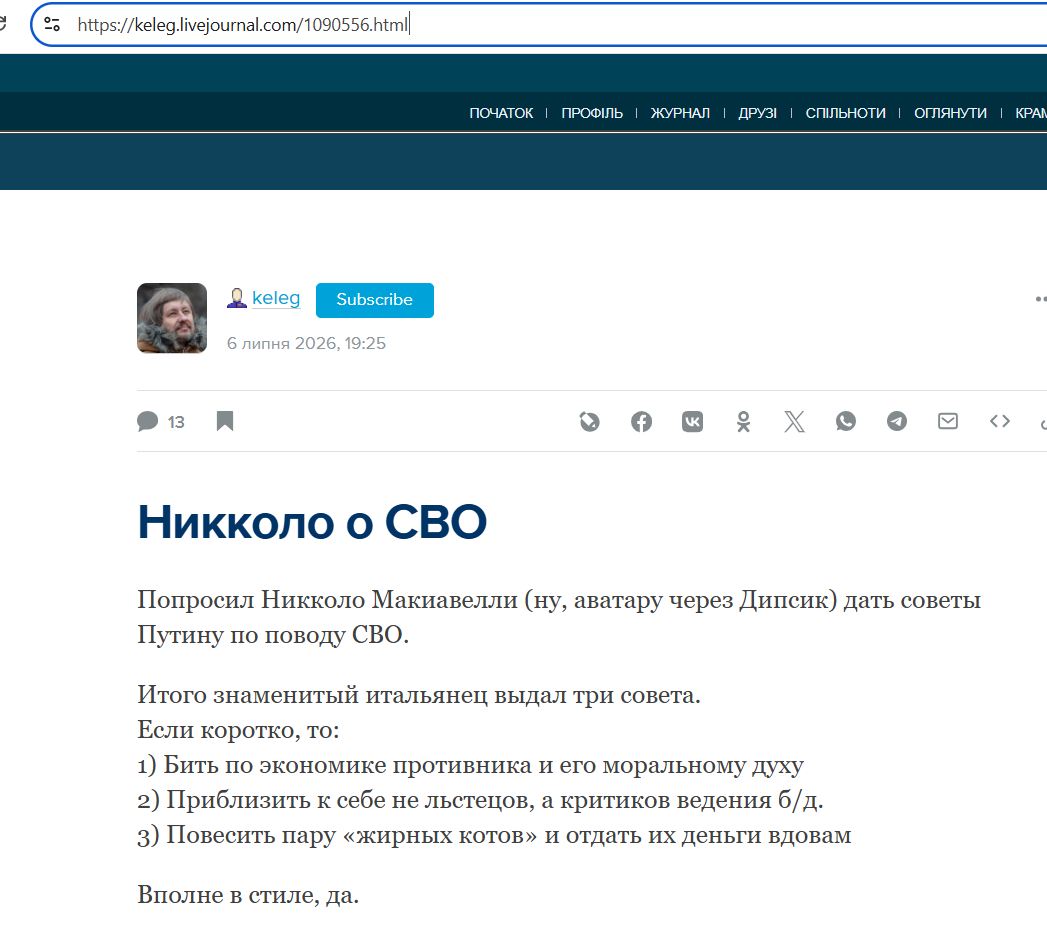Get the embed code icon
The width and height of the screenshot is (1047, 934).
[x=1000, y=421]
